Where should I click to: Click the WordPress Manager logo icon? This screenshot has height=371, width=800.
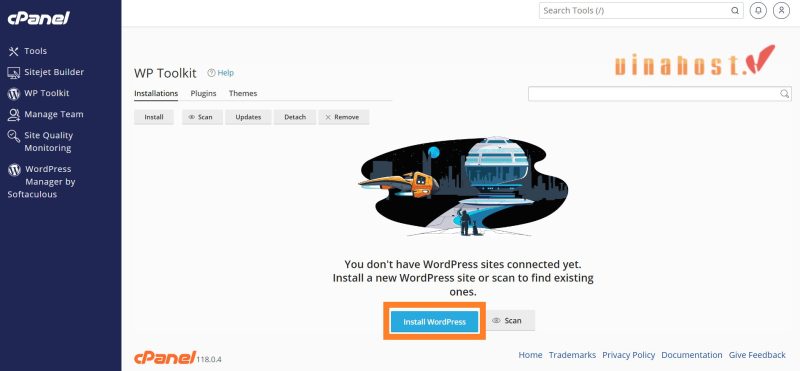14,170
